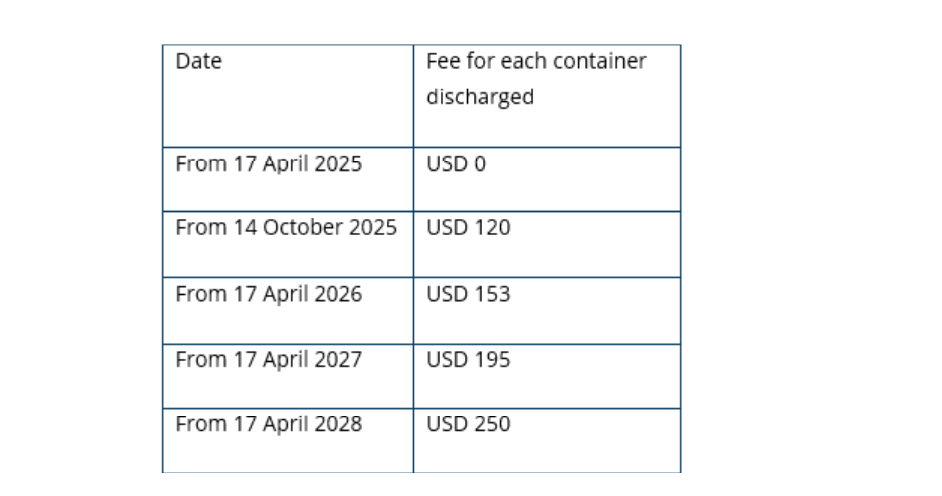Click the "Date" column header cell
This screenshot has height=496, width=942.
point(287,95)
